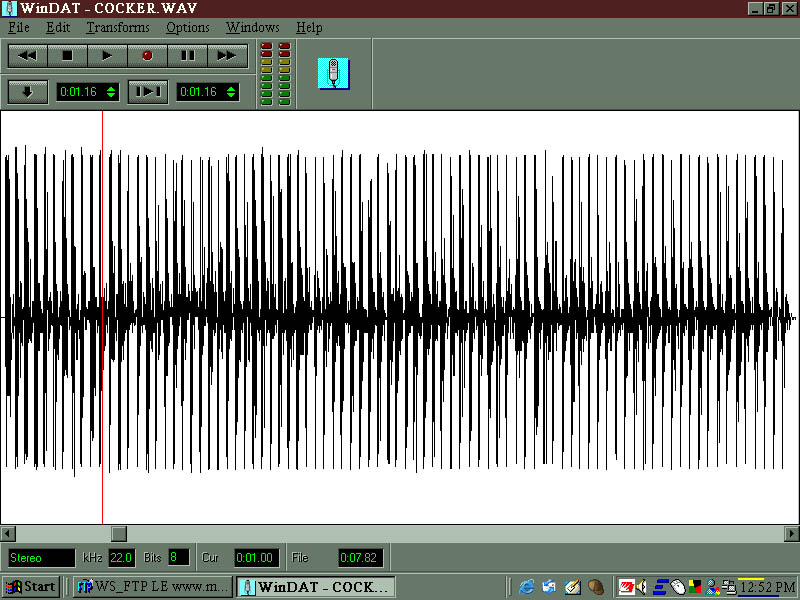Open the Transforms menu
Screen dimensions: 800x600
(x=118, y=27)
